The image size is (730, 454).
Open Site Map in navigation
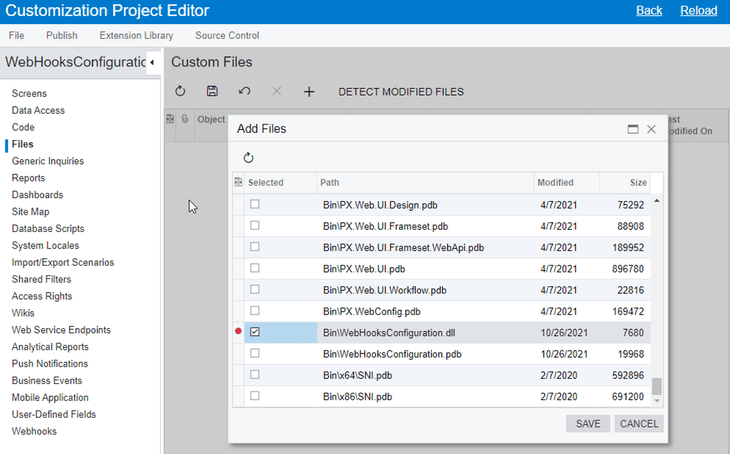tap(31, 212)
